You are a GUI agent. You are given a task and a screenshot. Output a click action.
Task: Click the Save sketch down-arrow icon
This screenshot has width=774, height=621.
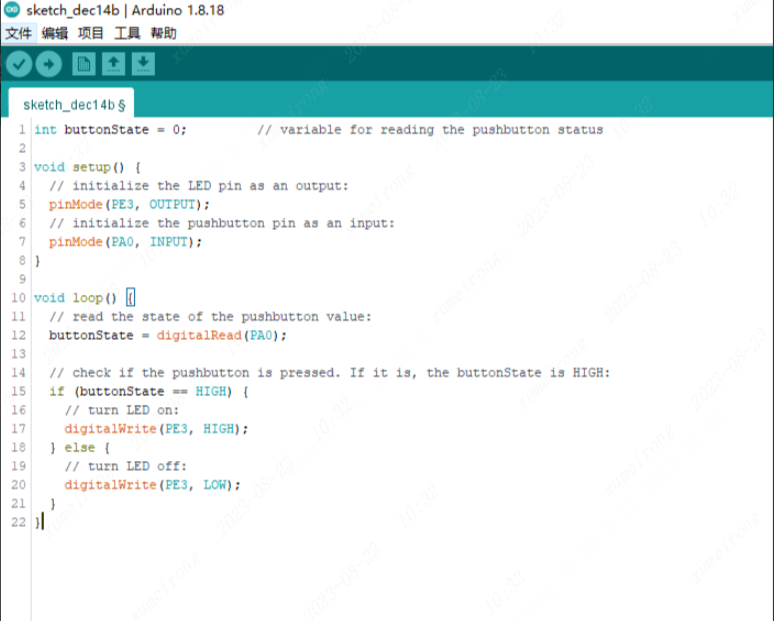(x=144, y=65)
